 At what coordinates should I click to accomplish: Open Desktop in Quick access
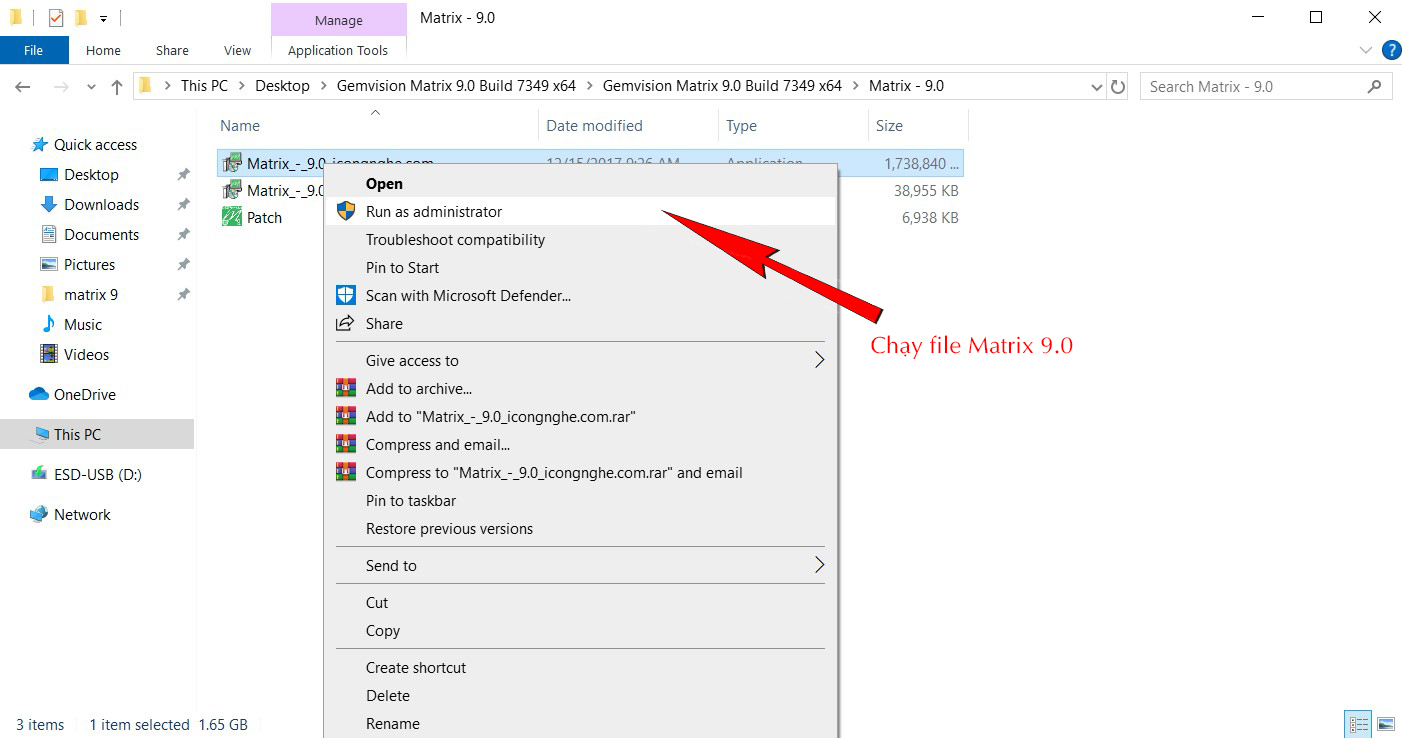click(x=91, y=175)
